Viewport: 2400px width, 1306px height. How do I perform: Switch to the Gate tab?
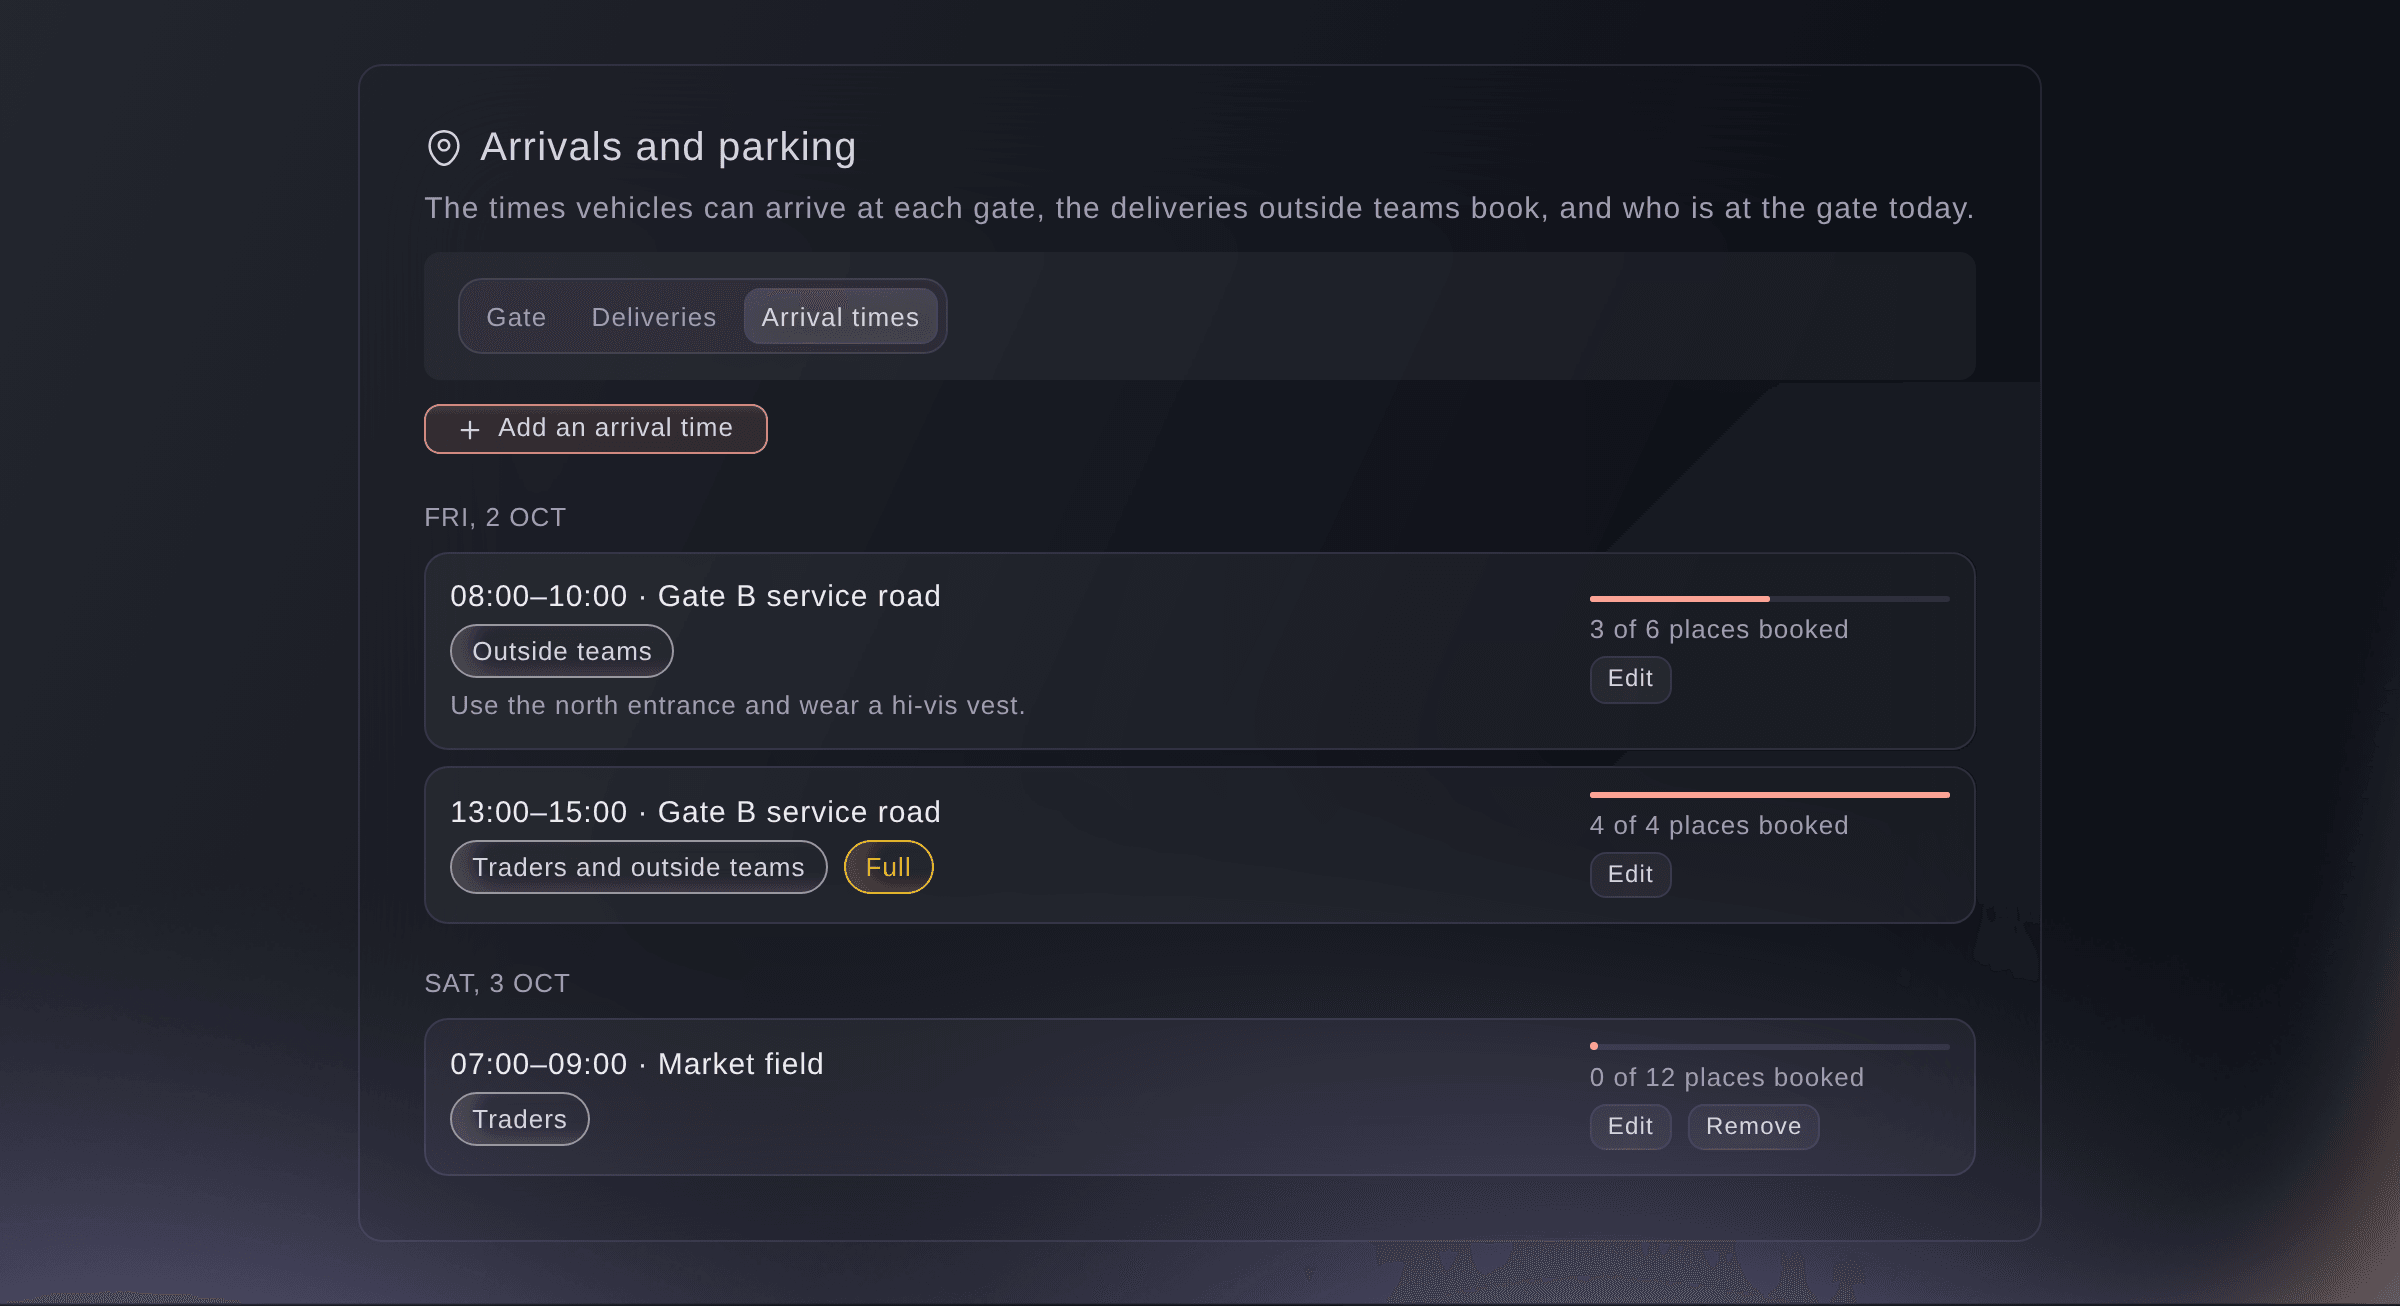pos(516,317)
